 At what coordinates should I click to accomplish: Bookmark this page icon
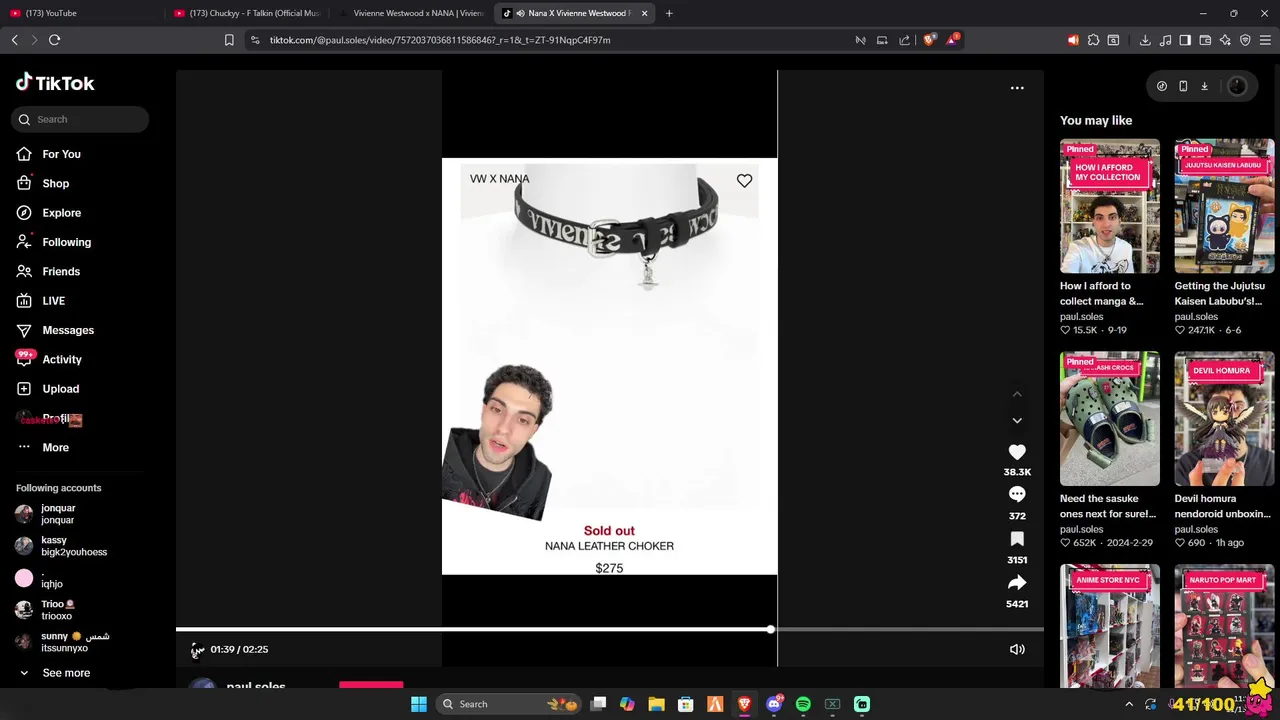[x=229, y=40]
